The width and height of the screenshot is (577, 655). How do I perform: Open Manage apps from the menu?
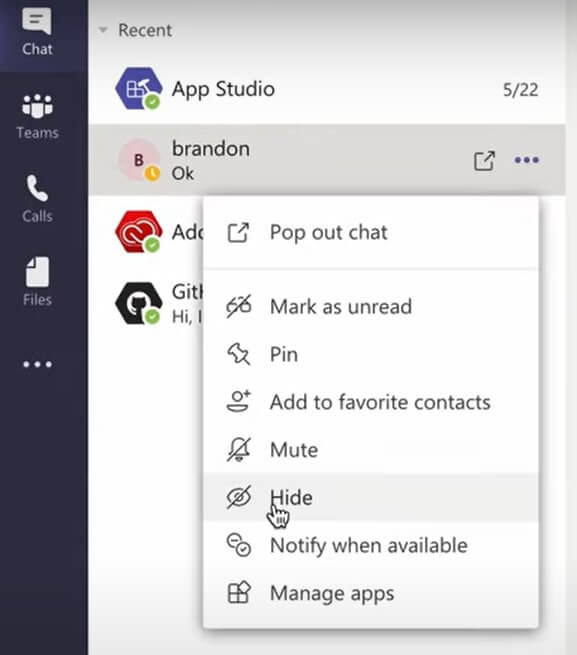click(x=371, y=593)
